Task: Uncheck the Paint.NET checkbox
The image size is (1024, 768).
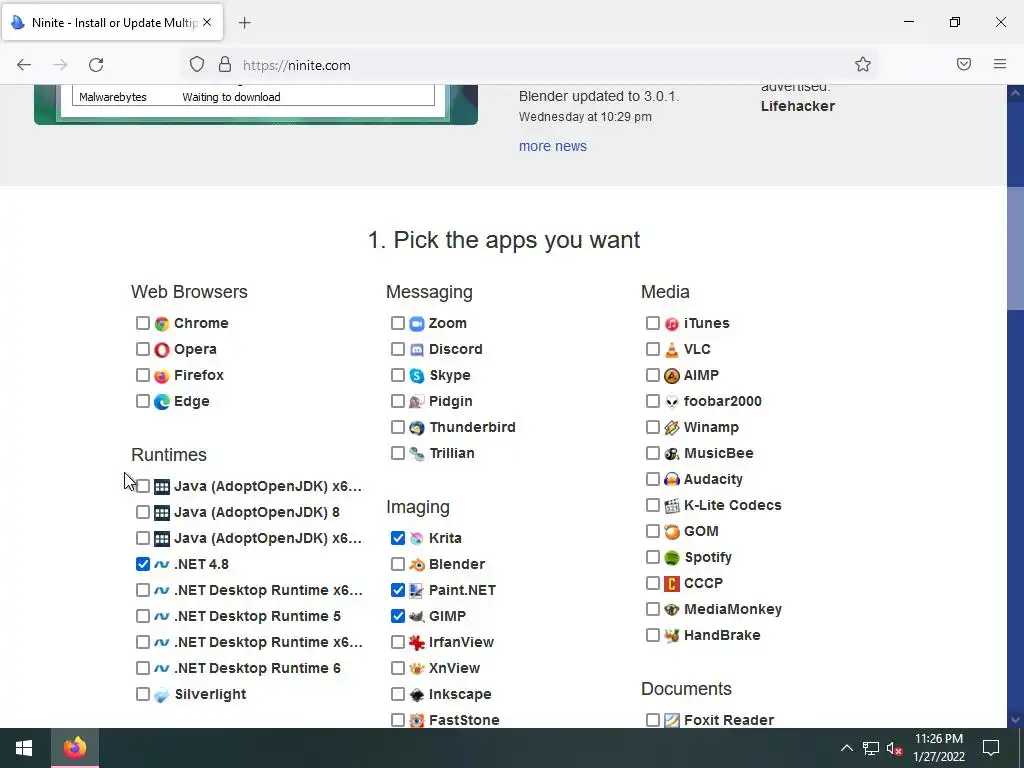Action: pos(398,590)
